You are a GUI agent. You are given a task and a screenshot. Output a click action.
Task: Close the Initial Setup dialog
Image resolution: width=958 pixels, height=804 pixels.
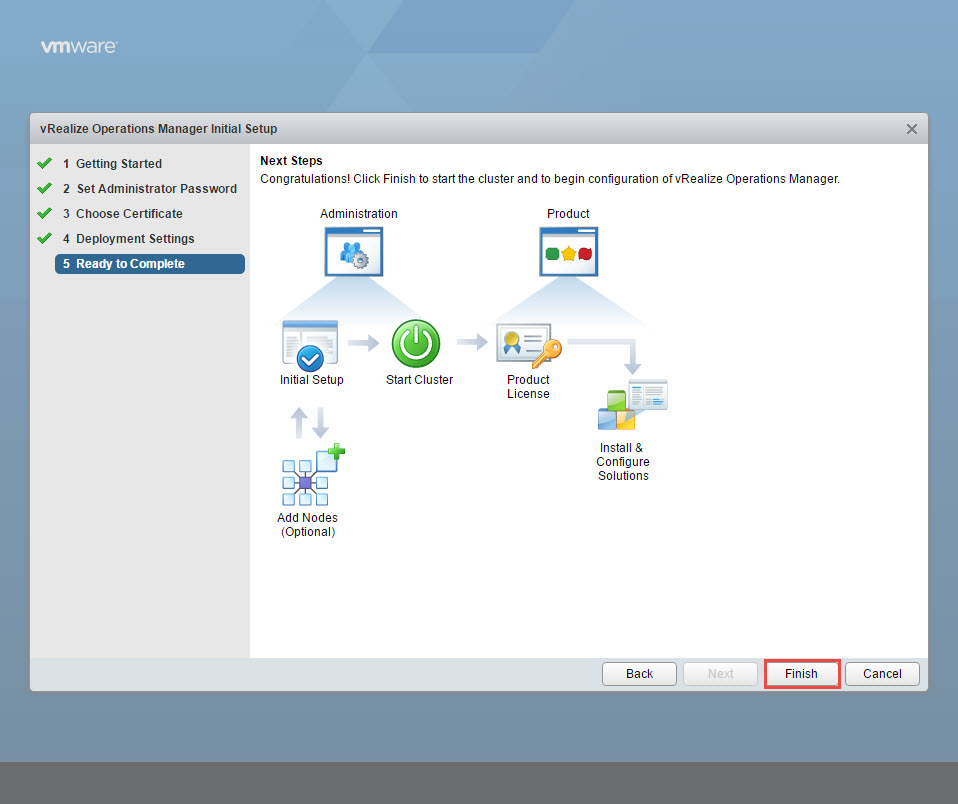coord(911,129)
